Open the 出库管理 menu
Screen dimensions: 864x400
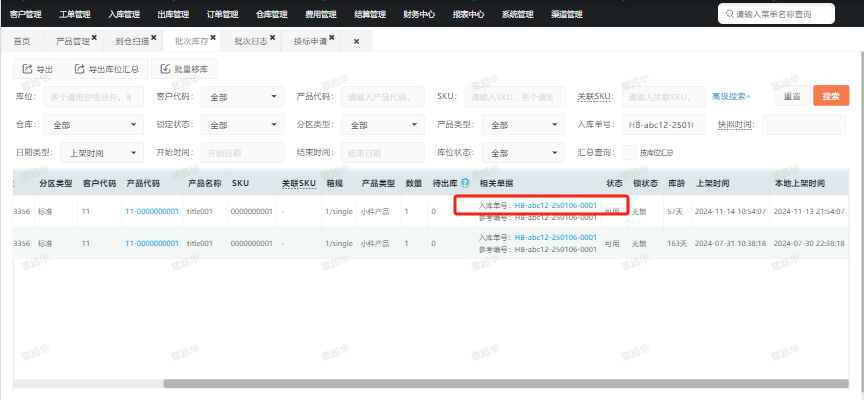point(173,14)
